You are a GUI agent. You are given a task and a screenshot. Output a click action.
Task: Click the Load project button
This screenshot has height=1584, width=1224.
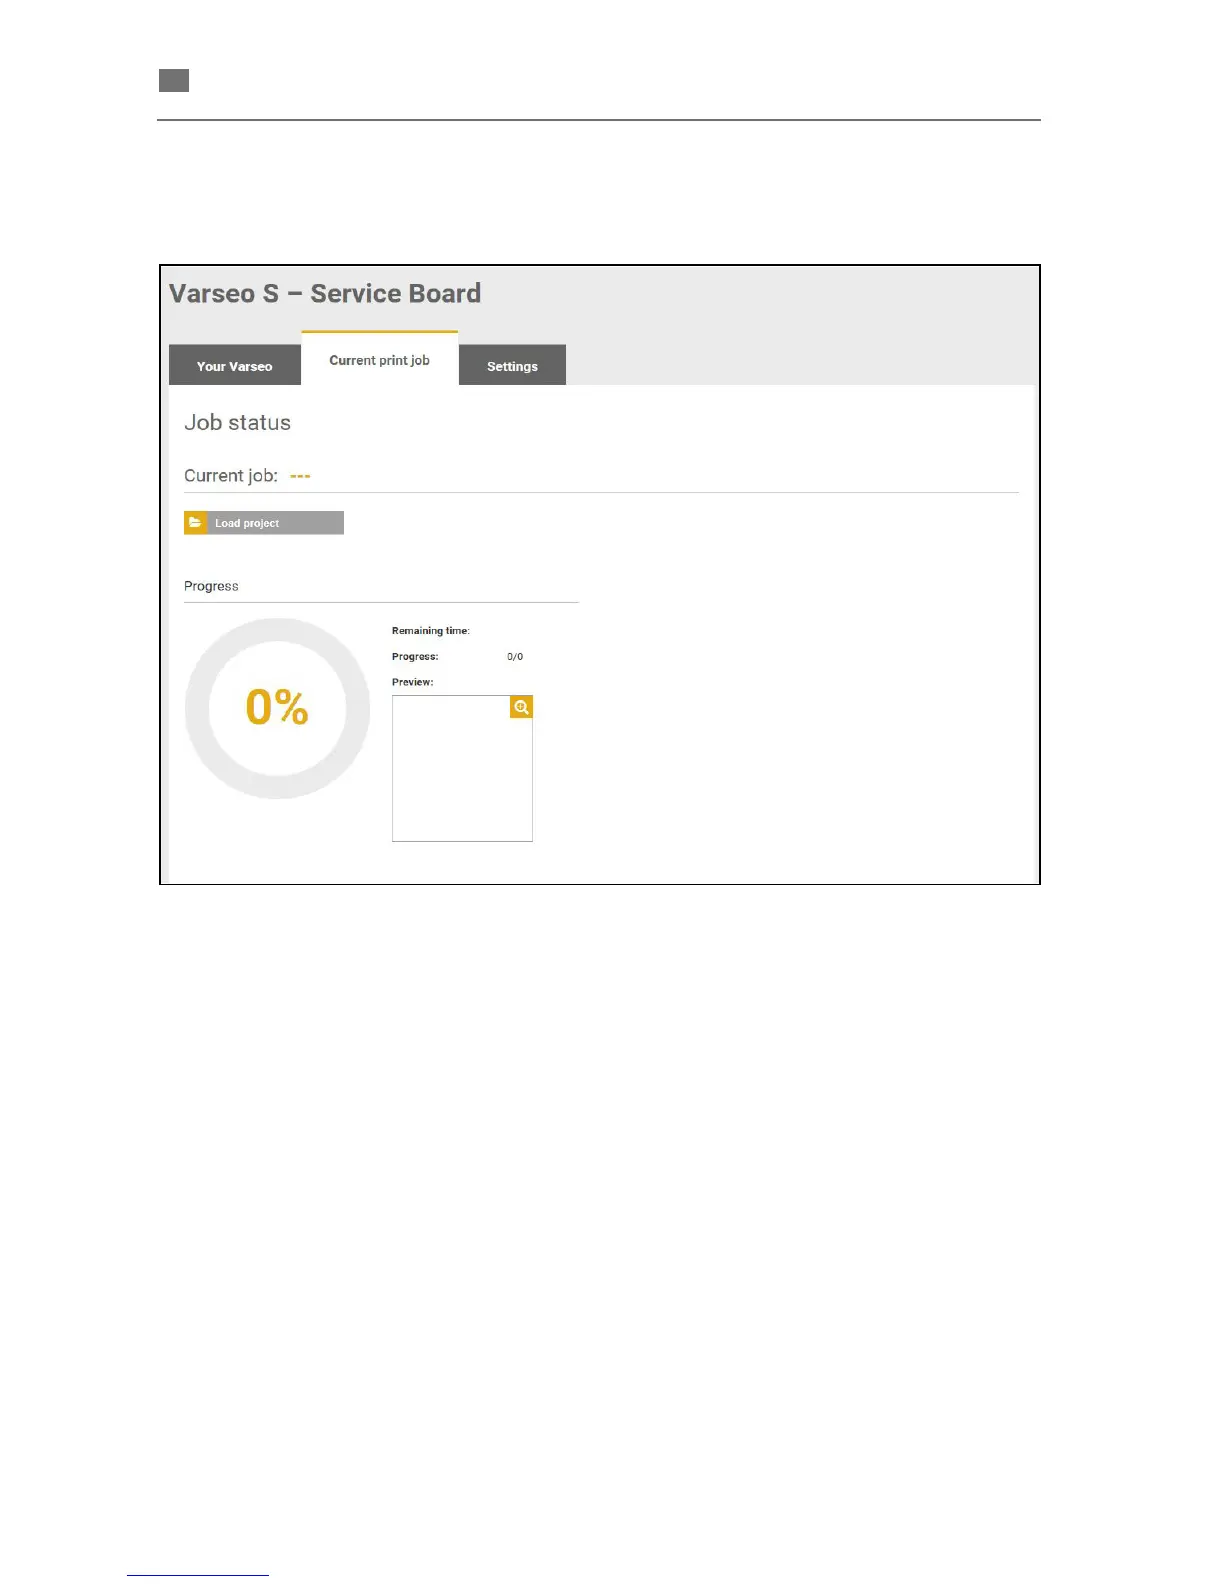pos(264,523)
